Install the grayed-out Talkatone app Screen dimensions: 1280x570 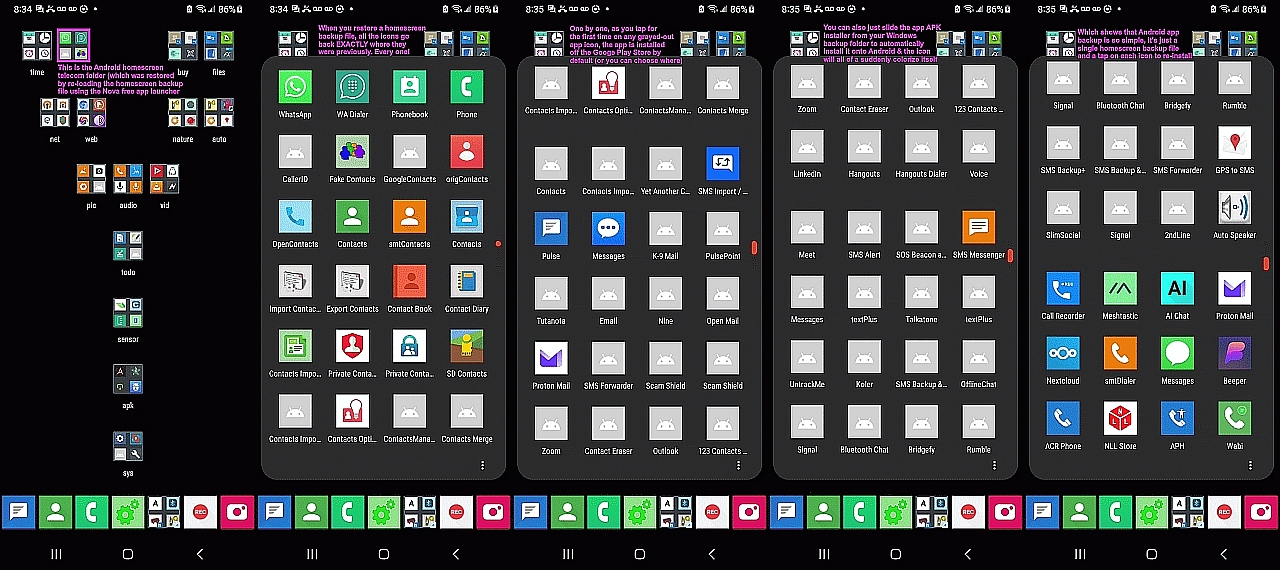click(x=922, y=292)
